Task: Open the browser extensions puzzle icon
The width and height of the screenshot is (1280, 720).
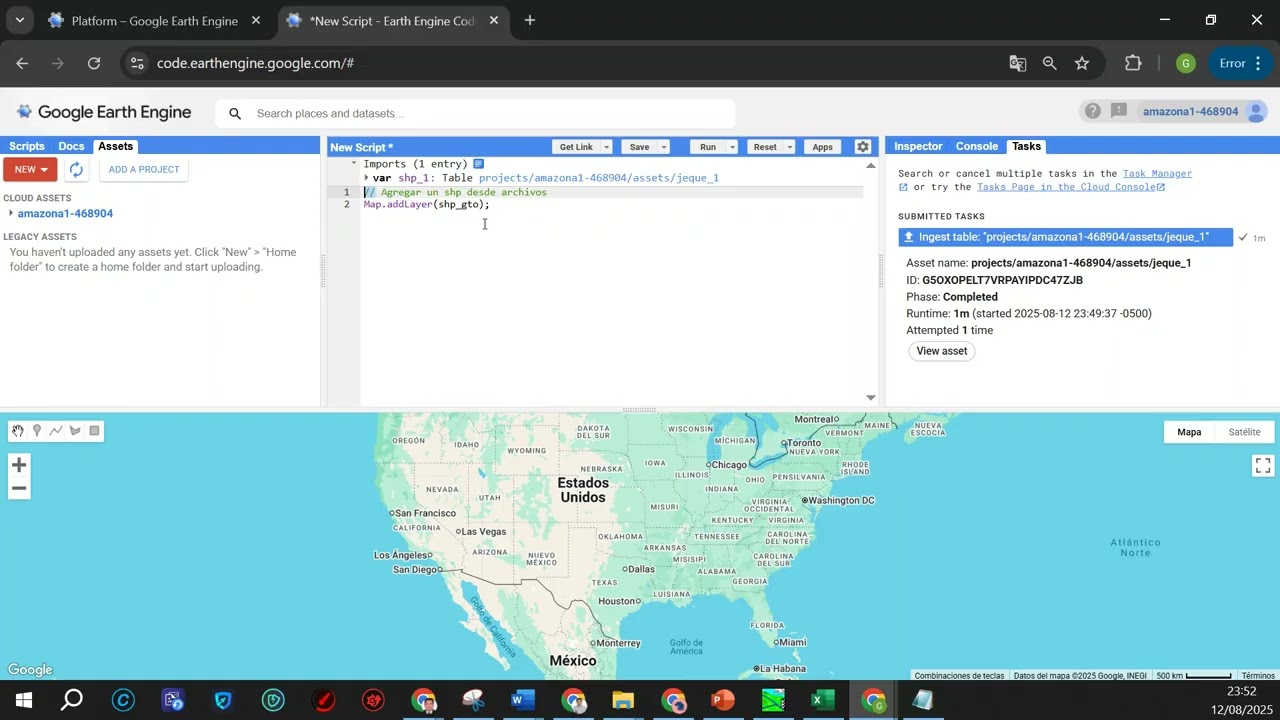Action: (x=1133, y=63)
